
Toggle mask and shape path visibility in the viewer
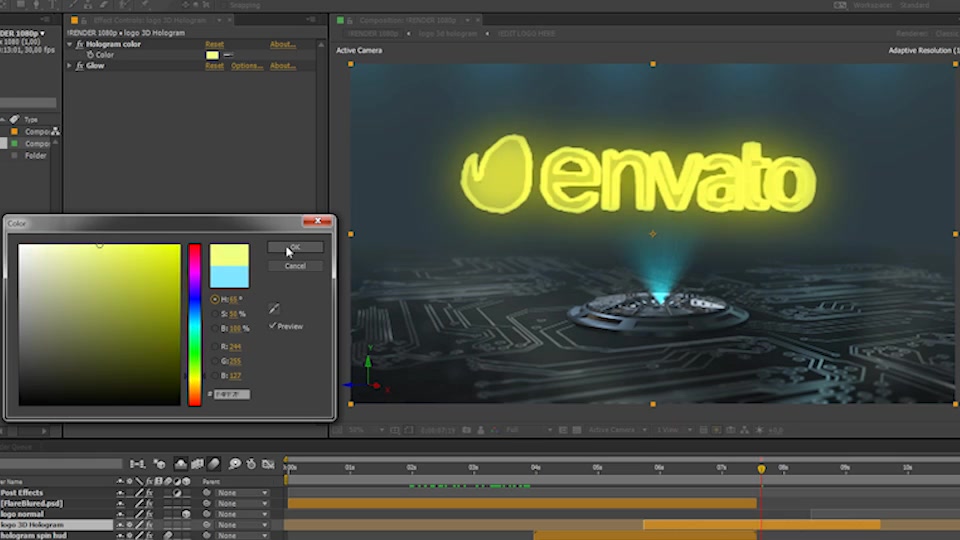(x=409, y=430)
